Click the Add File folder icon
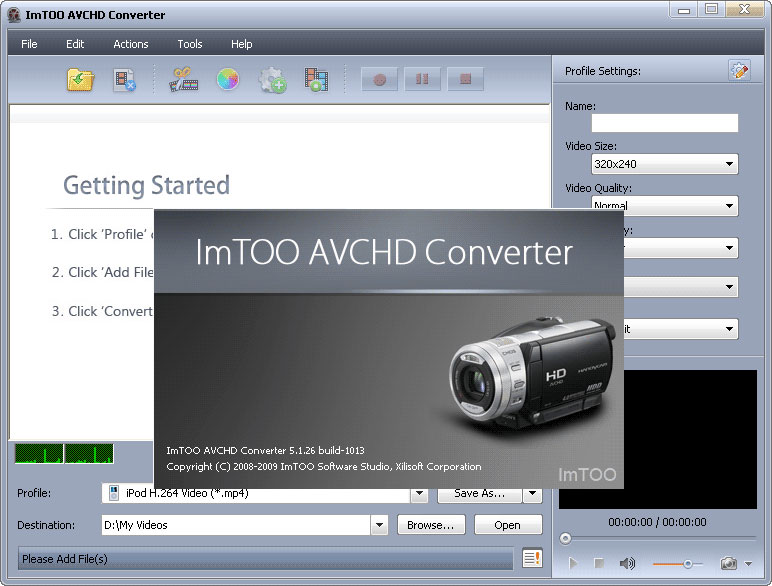The height and width of the screenshot is (586, 772). pyautogui.click(x=80, y=80)
